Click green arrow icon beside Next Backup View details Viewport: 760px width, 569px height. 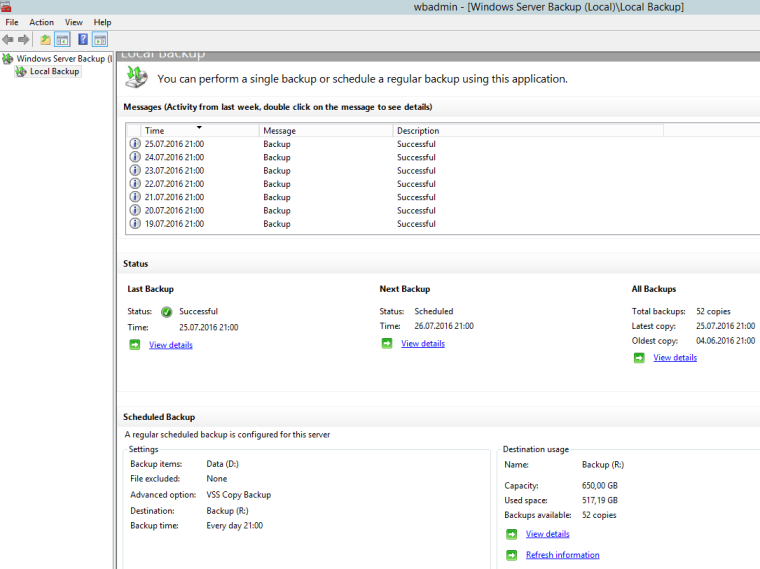(387, 343)
